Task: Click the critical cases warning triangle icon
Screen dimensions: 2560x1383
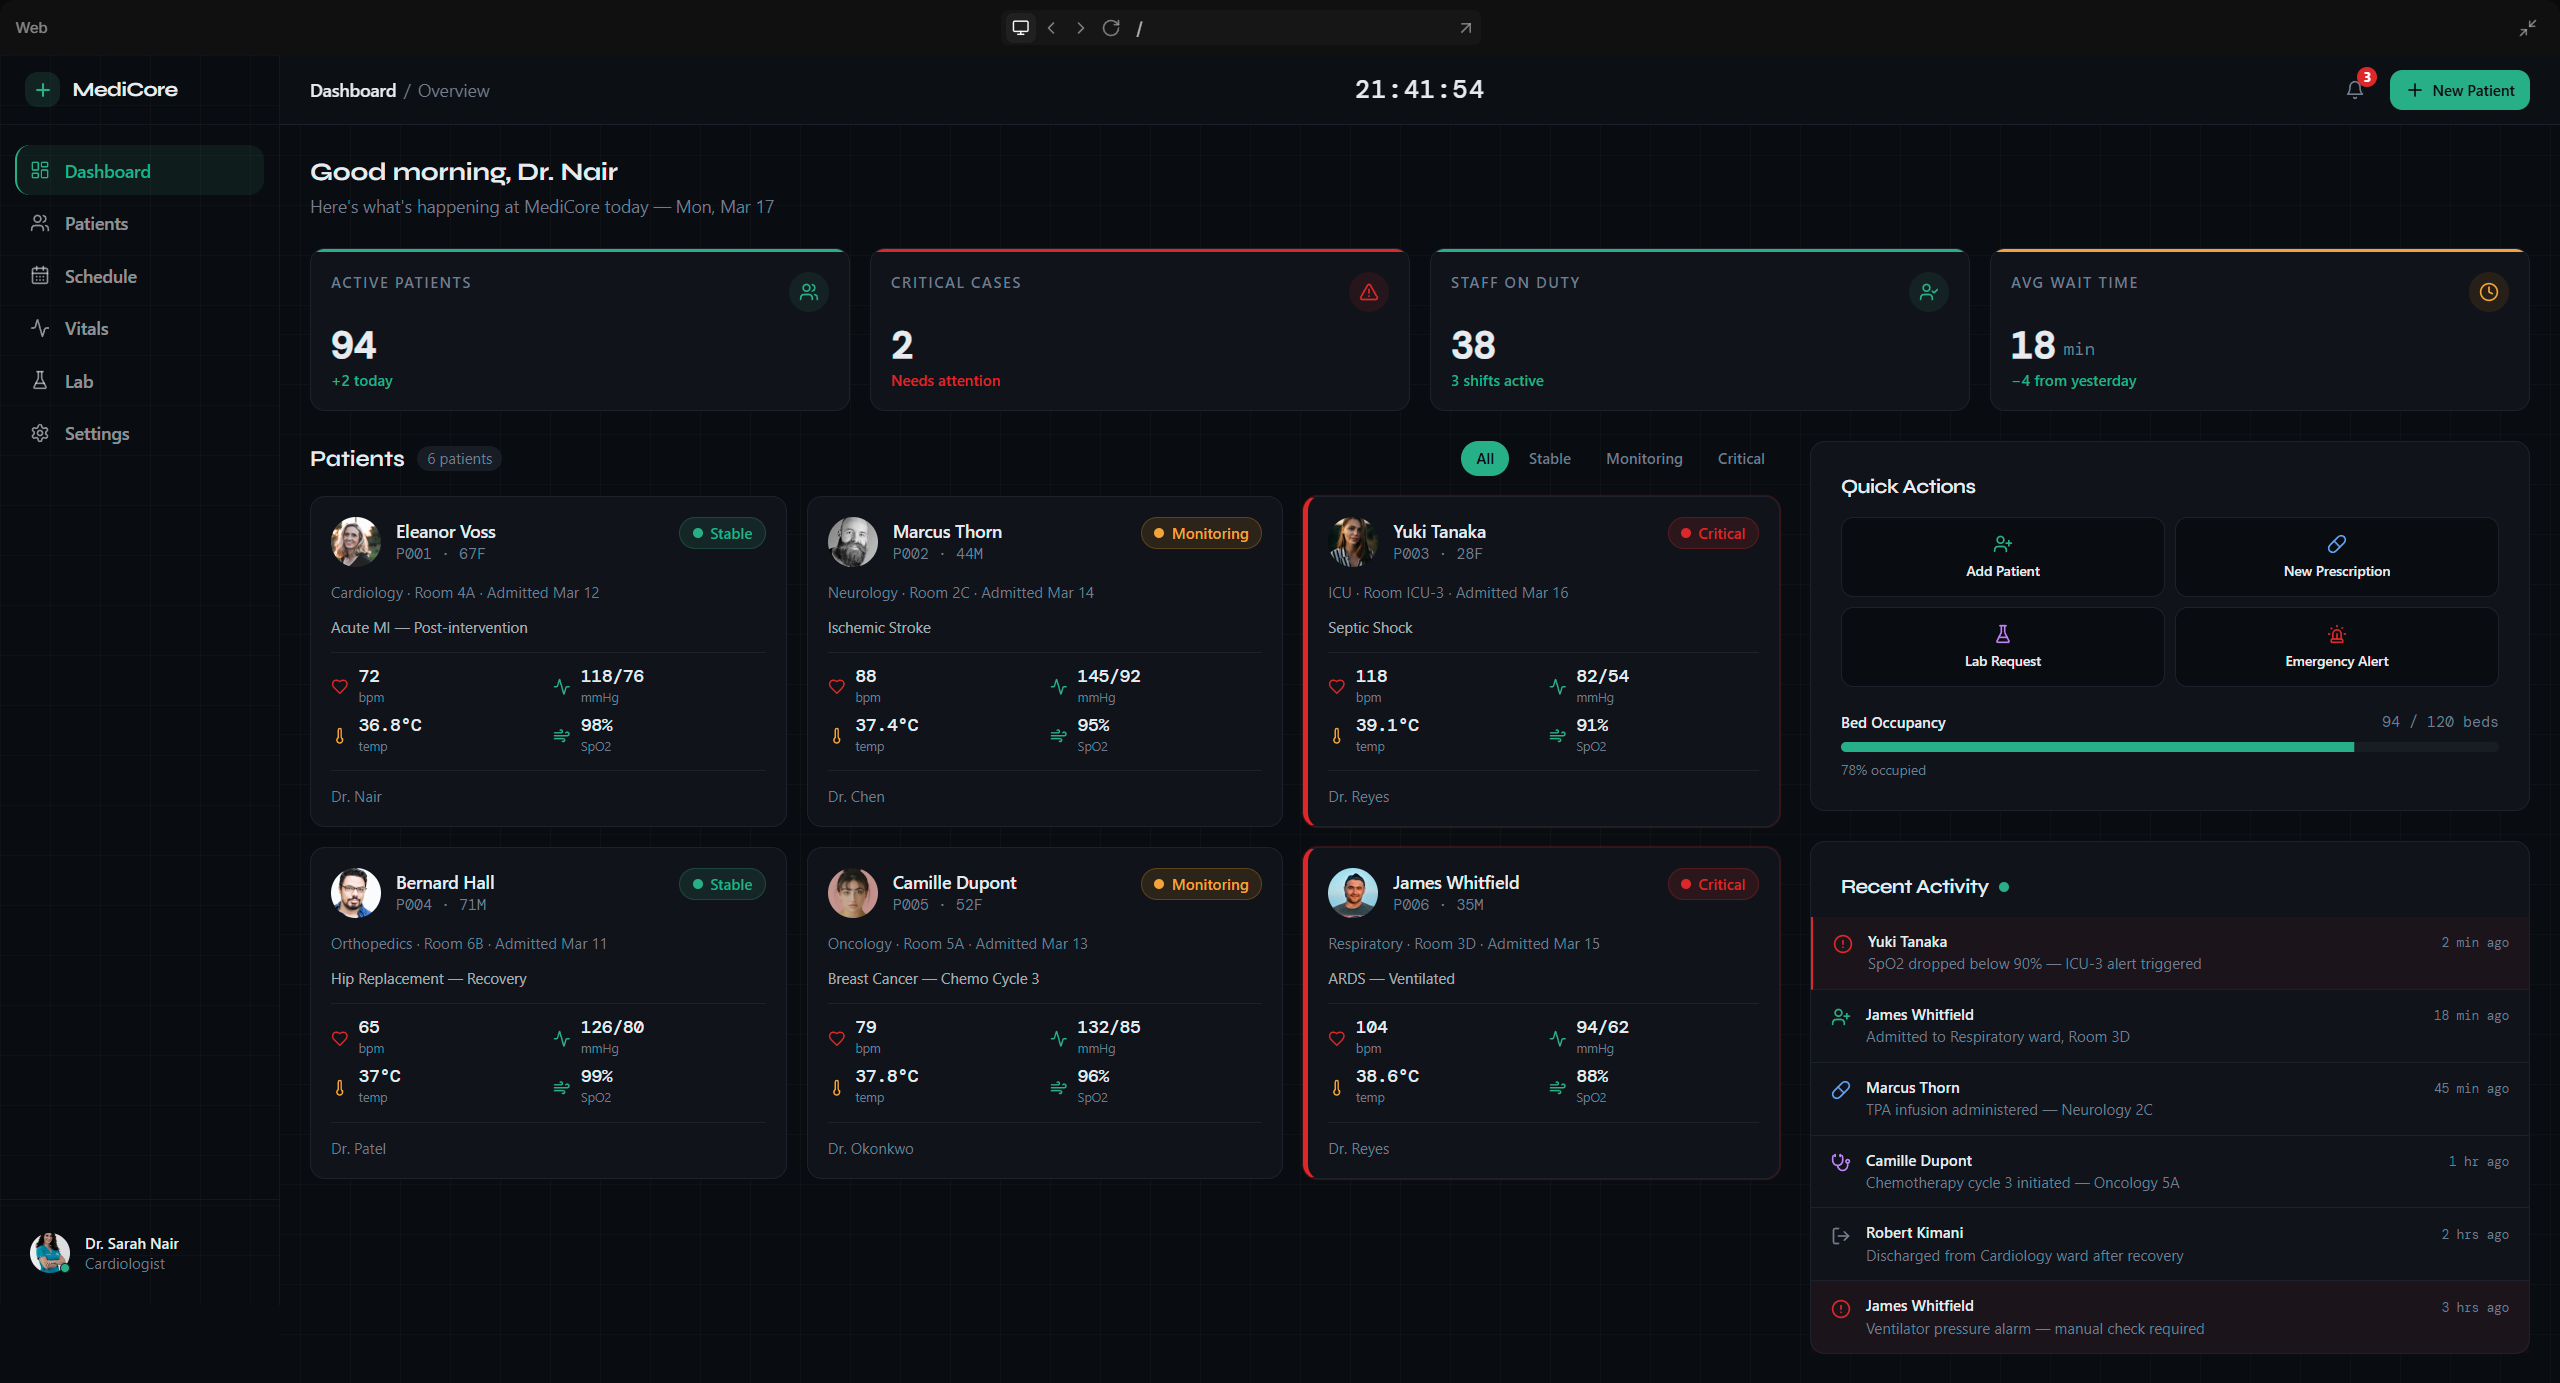Action: point(1368,292)
